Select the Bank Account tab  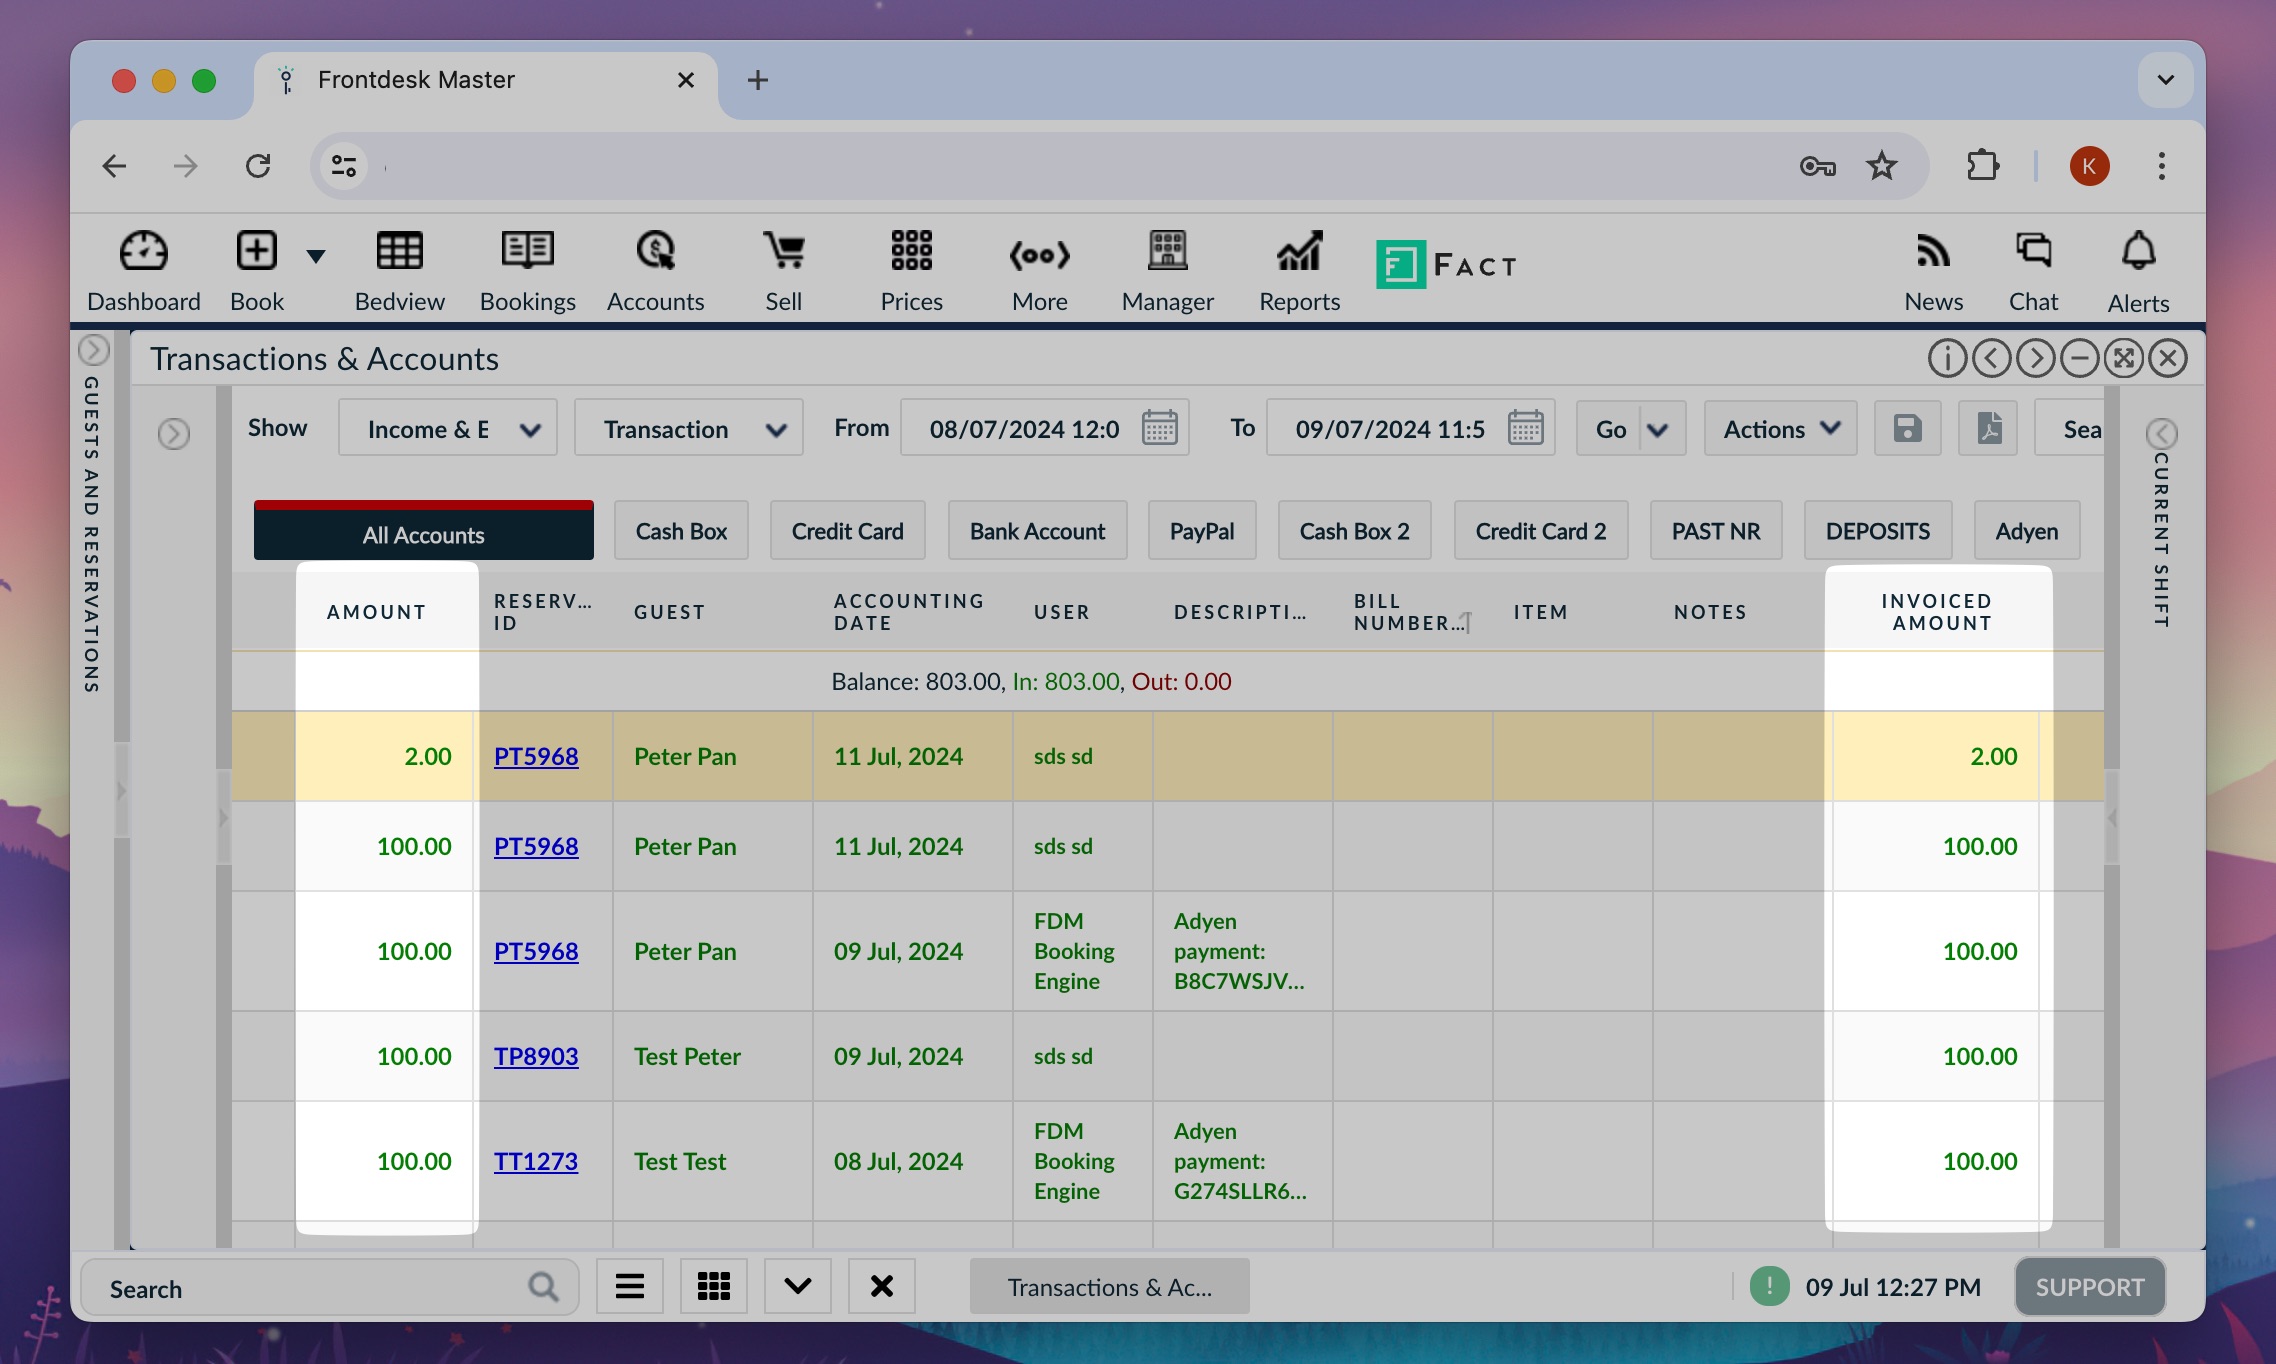1037,531
